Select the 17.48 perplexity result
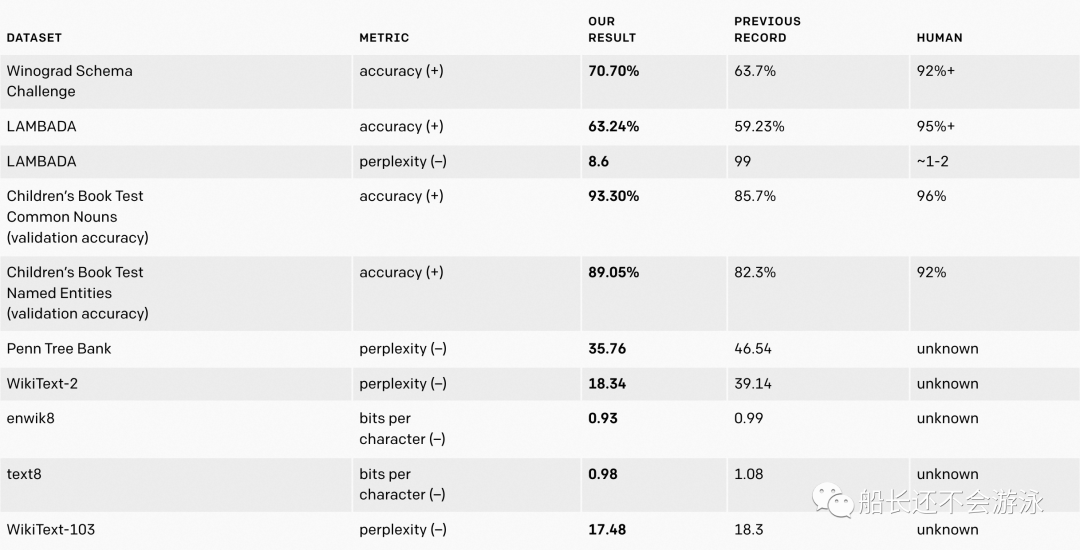Screen dimensions: 1080x550 [x=607, y=530]
